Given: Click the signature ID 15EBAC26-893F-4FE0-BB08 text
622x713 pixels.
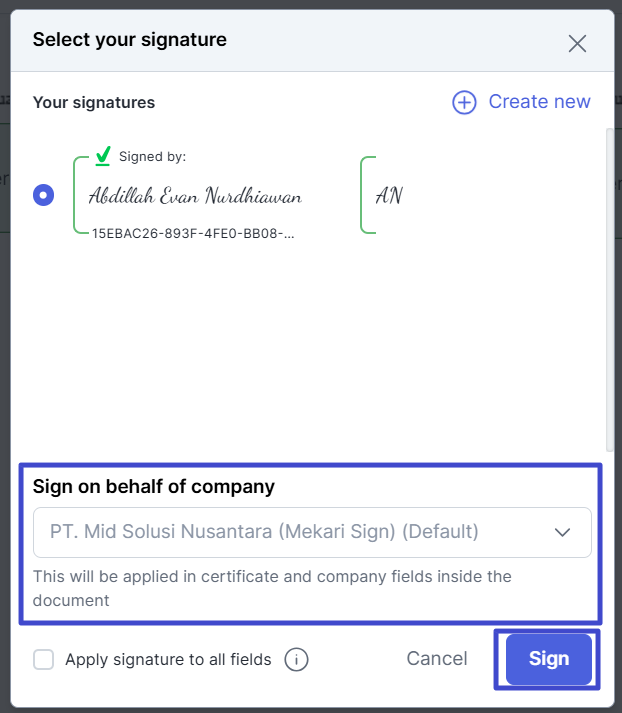Looking at the screenshot, I should [194, 233].
